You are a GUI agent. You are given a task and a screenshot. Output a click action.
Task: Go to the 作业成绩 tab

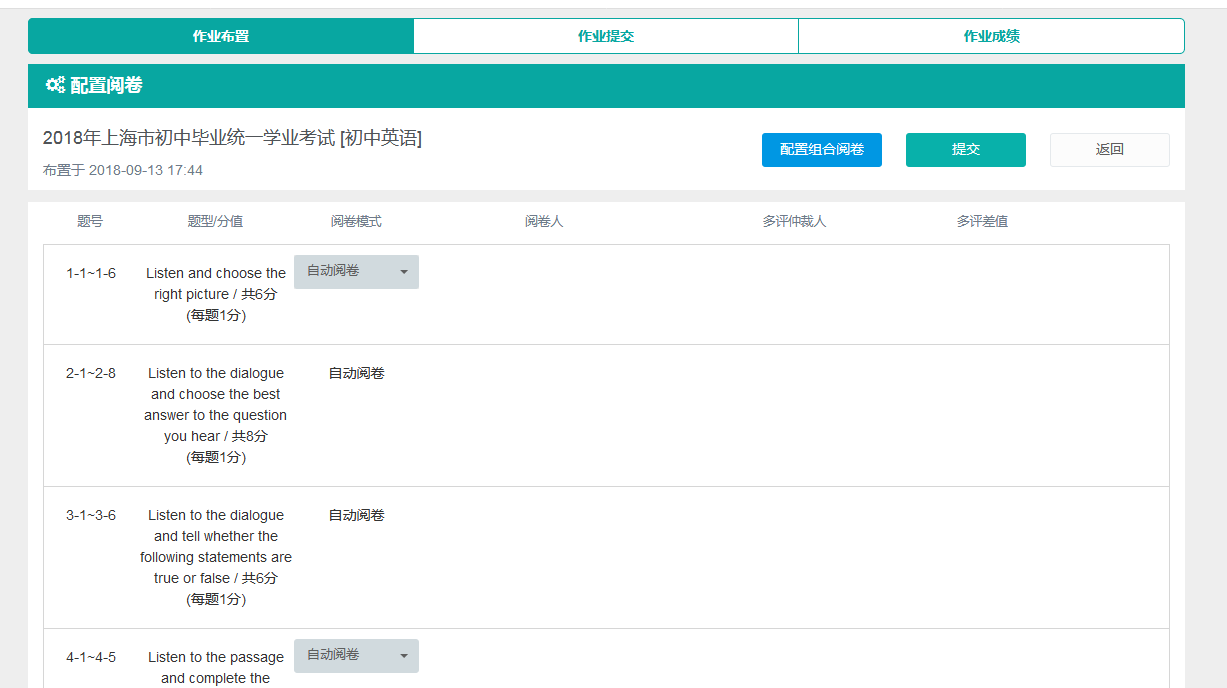(991, 36)
